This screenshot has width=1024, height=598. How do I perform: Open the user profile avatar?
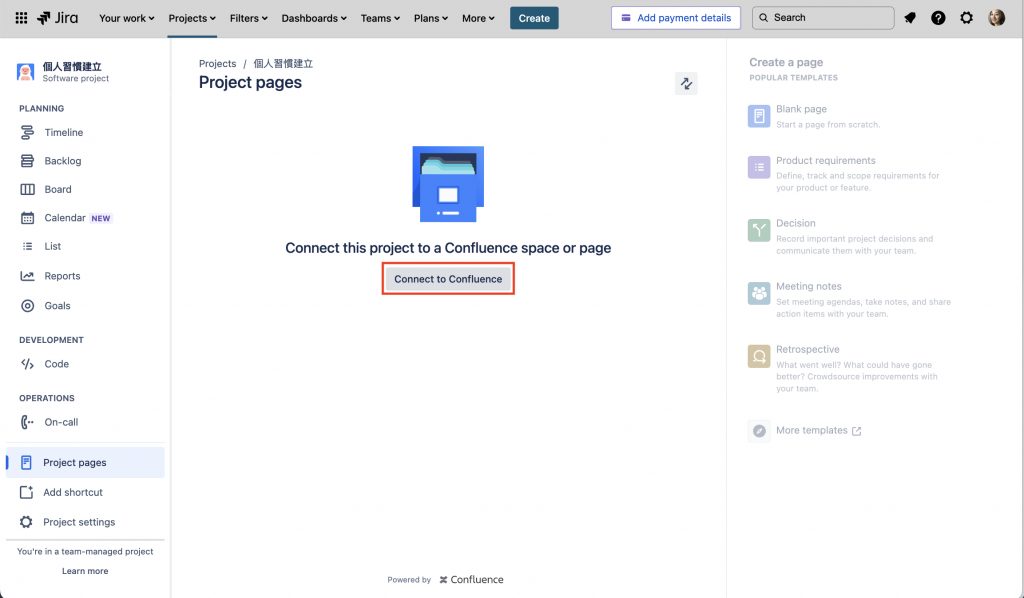[x=996, y=18]
